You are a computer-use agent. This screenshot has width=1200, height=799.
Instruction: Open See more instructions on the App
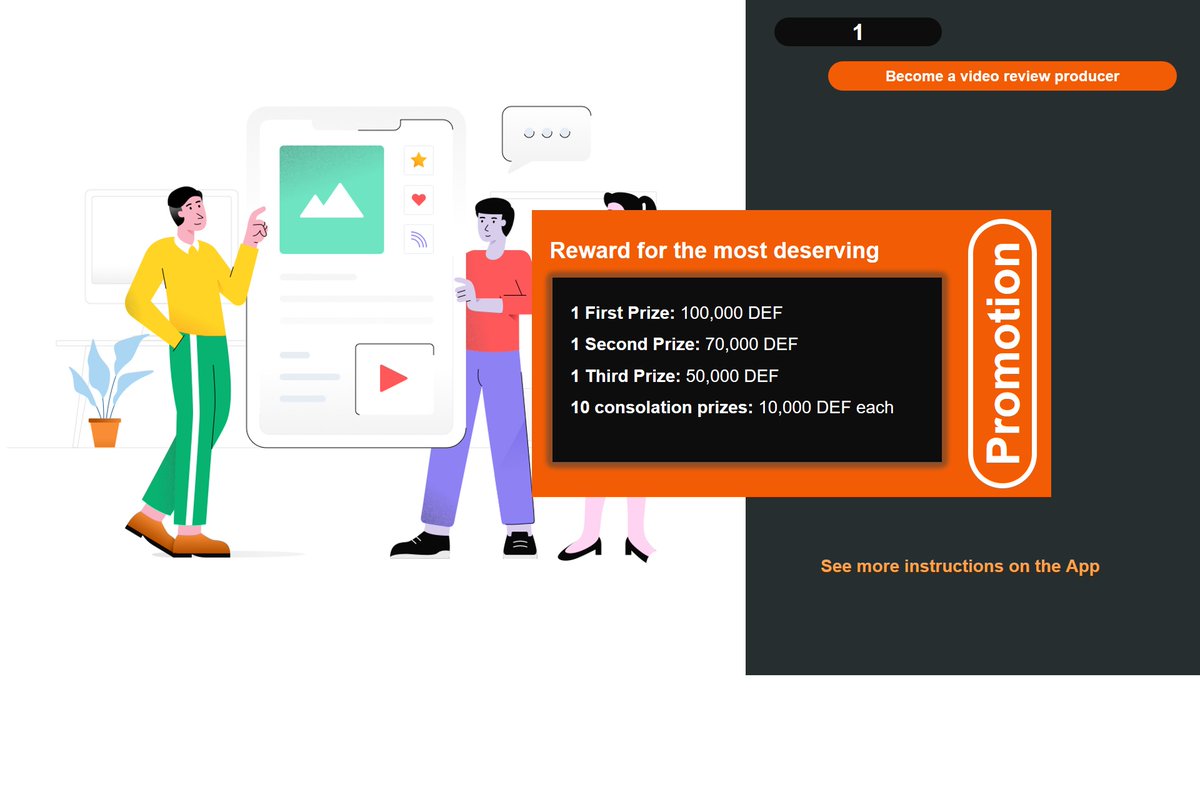(x=960, y=566)
